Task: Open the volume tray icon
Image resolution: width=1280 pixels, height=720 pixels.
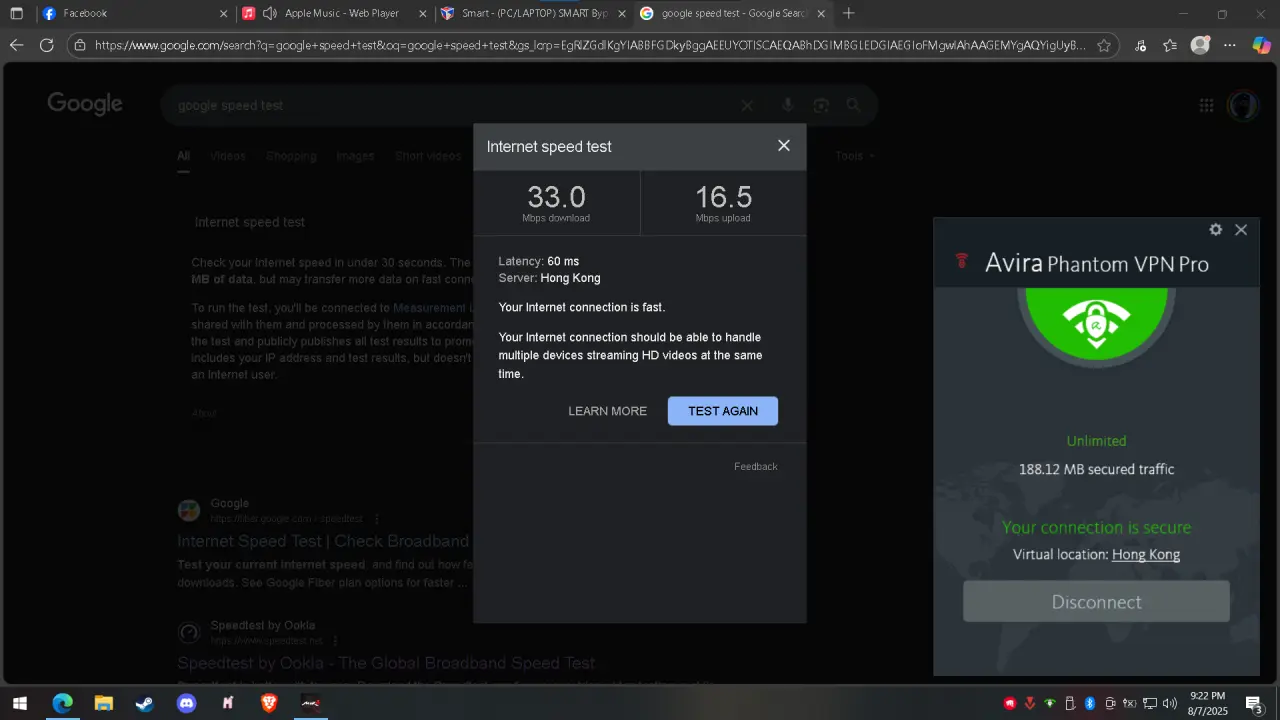Action: (1170, 703)
